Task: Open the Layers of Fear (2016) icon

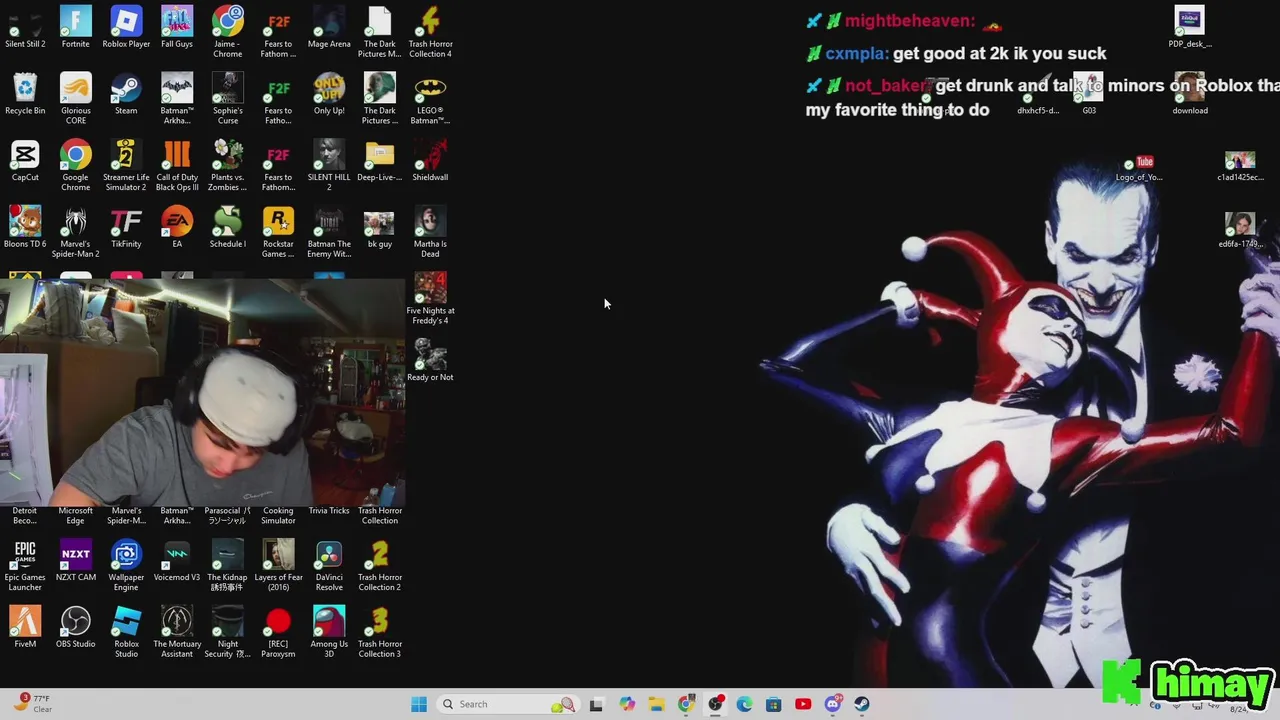Action: [278, 566]
